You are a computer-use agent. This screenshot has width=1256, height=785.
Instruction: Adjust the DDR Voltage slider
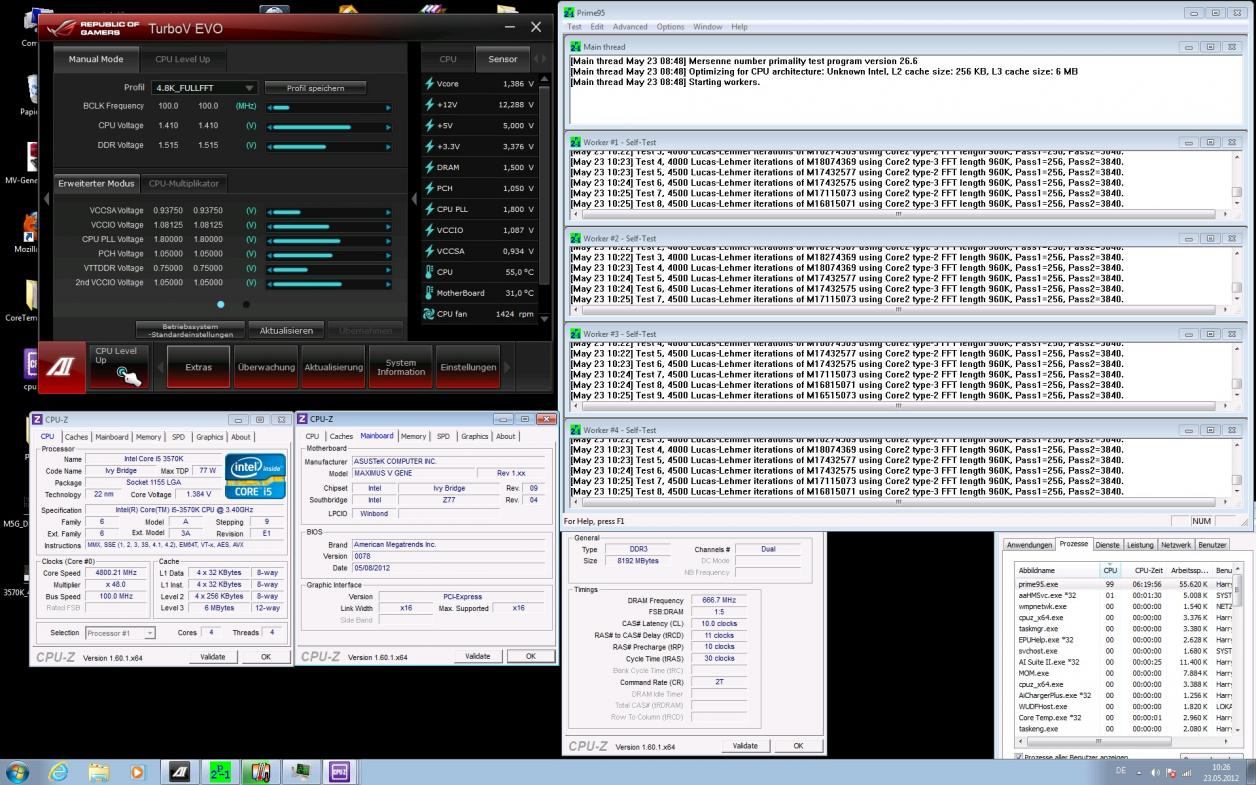point(327,146)
